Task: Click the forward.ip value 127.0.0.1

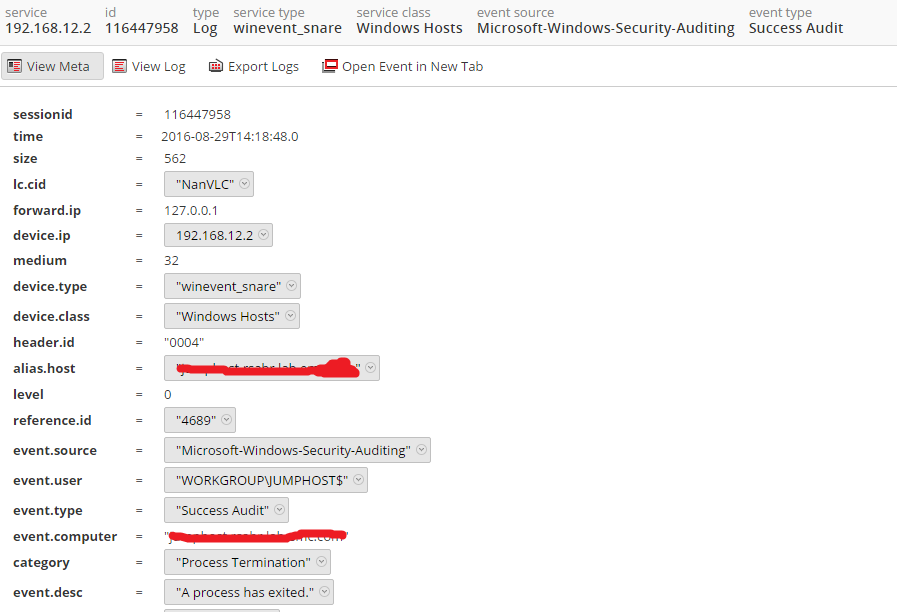Action: pos(191,210)
